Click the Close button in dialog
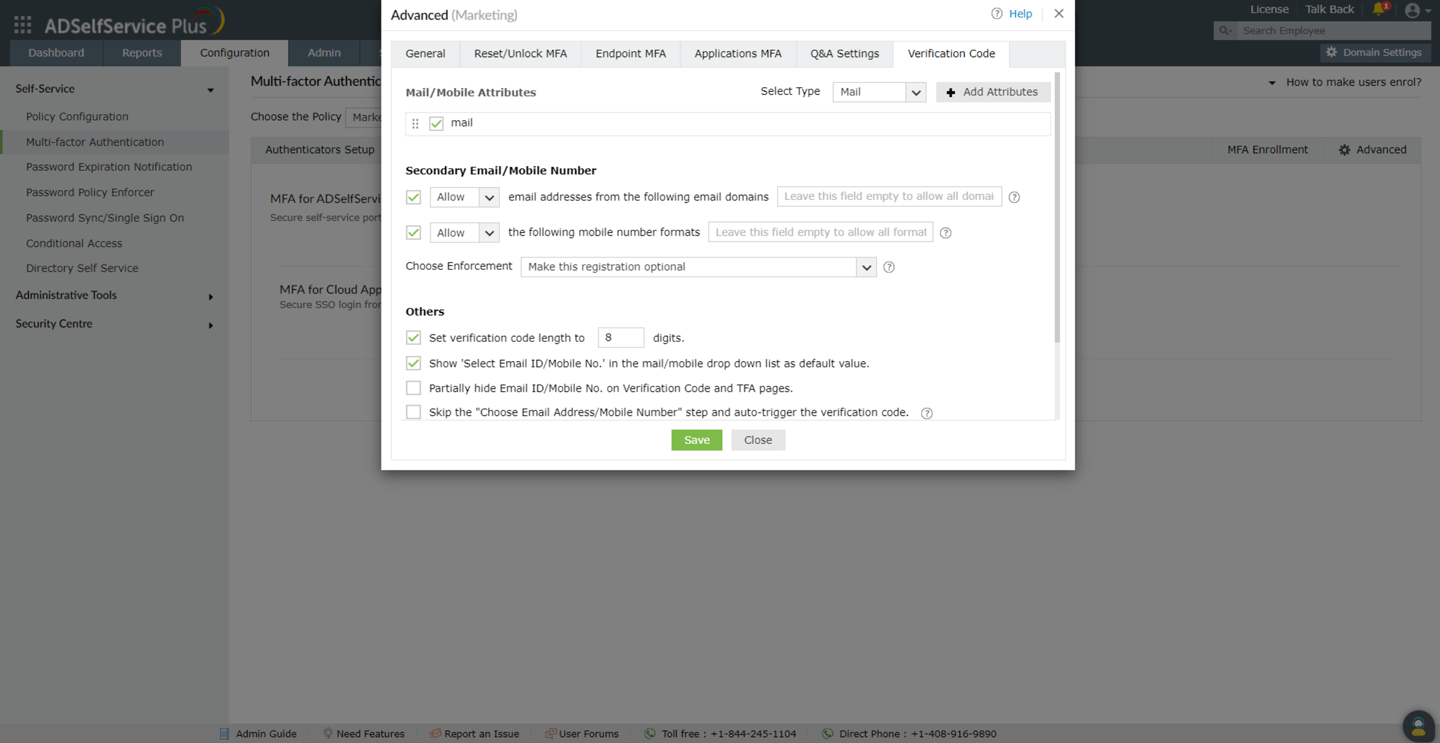Image resolution: width=1440 pixels, height=743 pixels. 758,440
